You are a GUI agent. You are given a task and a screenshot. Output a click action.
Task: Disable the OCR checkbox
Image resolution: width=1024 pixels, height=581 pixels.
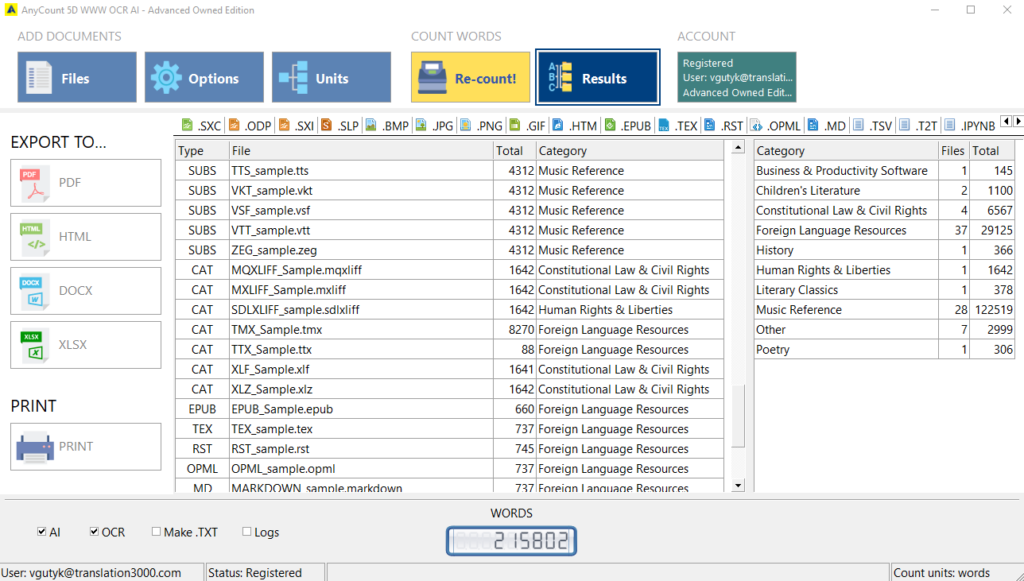[x=94, y=532]
